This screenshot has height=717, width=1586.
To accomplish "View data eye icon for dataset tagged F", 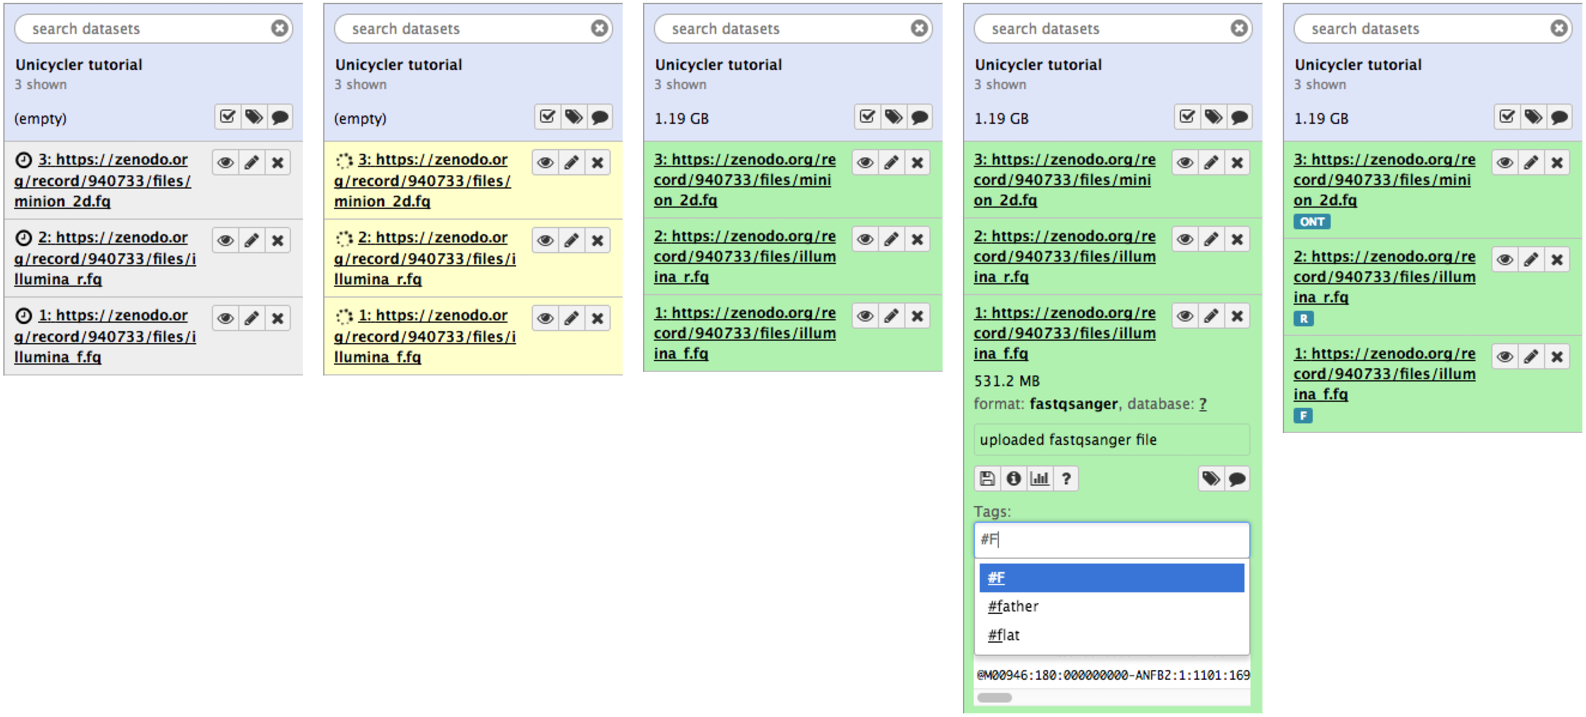I will 1505,356.
